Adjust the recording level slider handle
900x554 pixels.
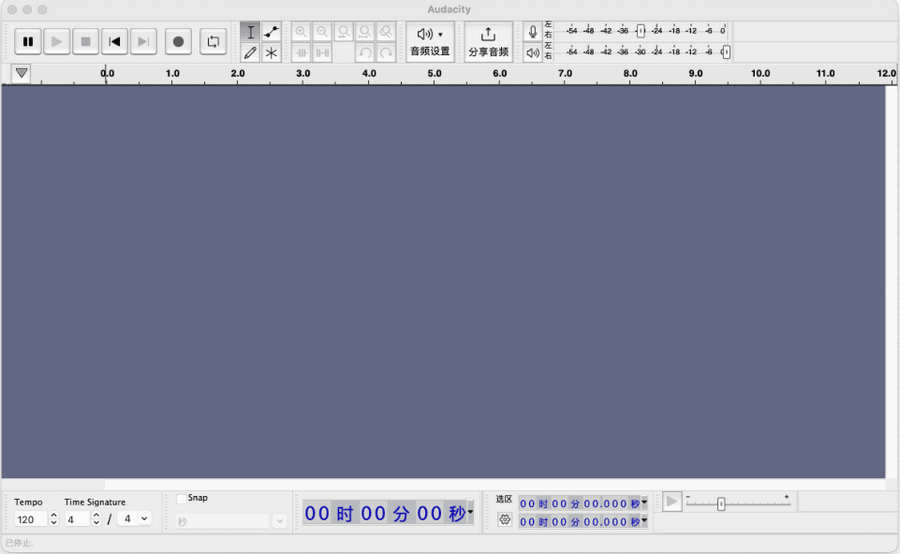(641, 31)
